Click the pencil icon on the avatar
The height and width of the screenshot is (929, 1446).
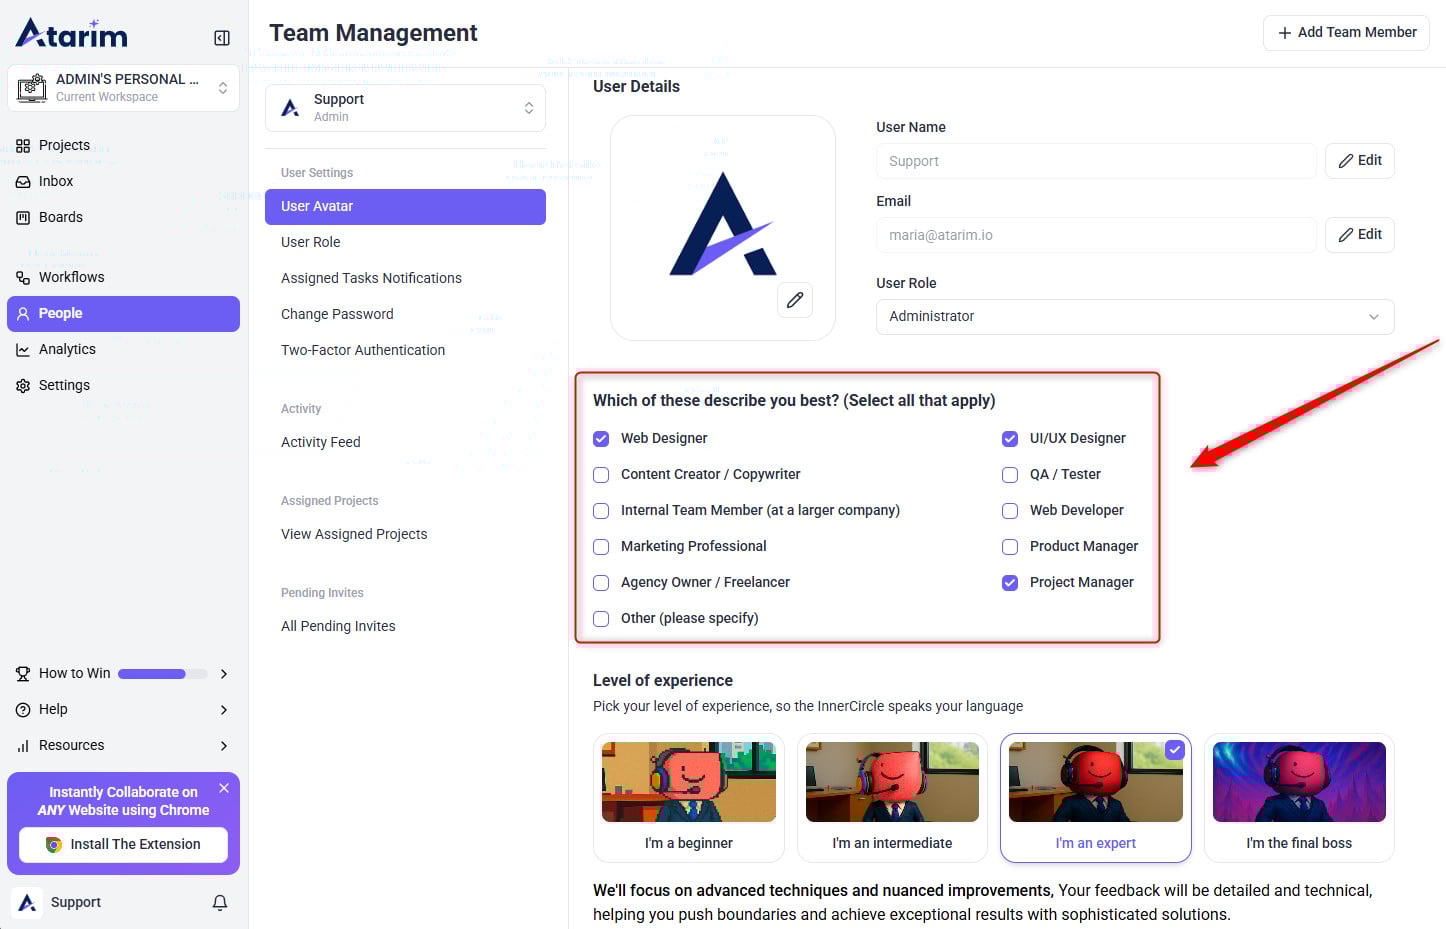pos(795,300)
